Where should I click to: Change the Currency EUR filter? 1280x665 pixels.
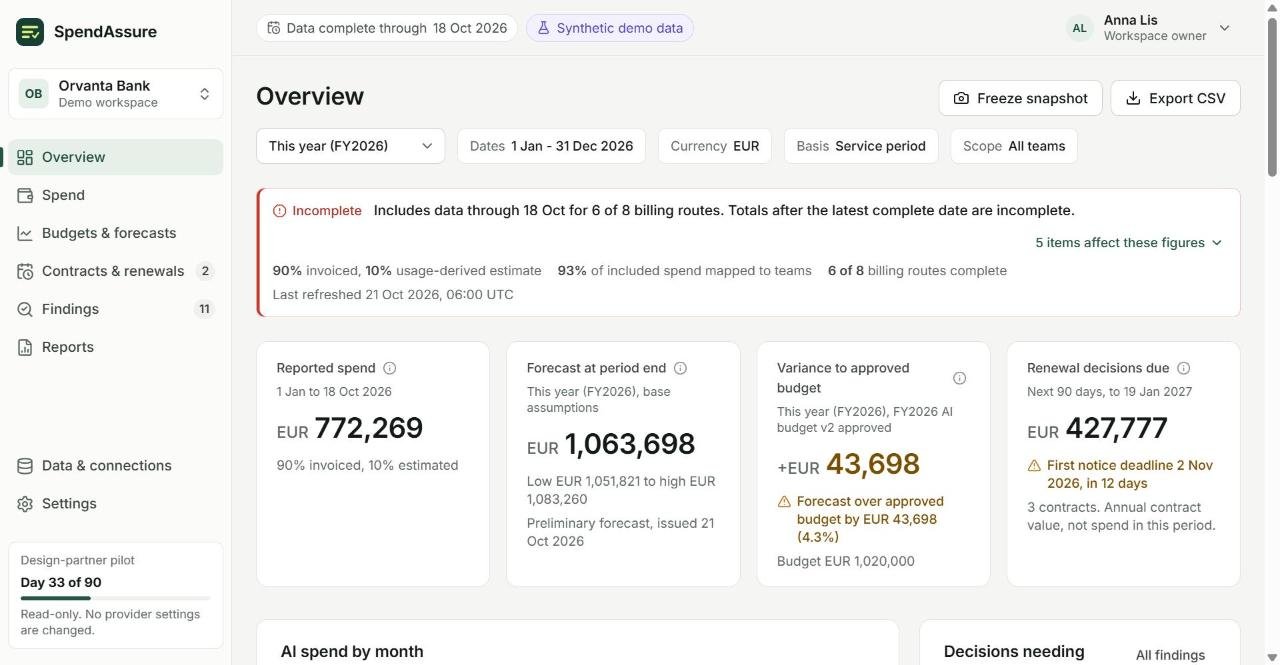click(715, 146)
